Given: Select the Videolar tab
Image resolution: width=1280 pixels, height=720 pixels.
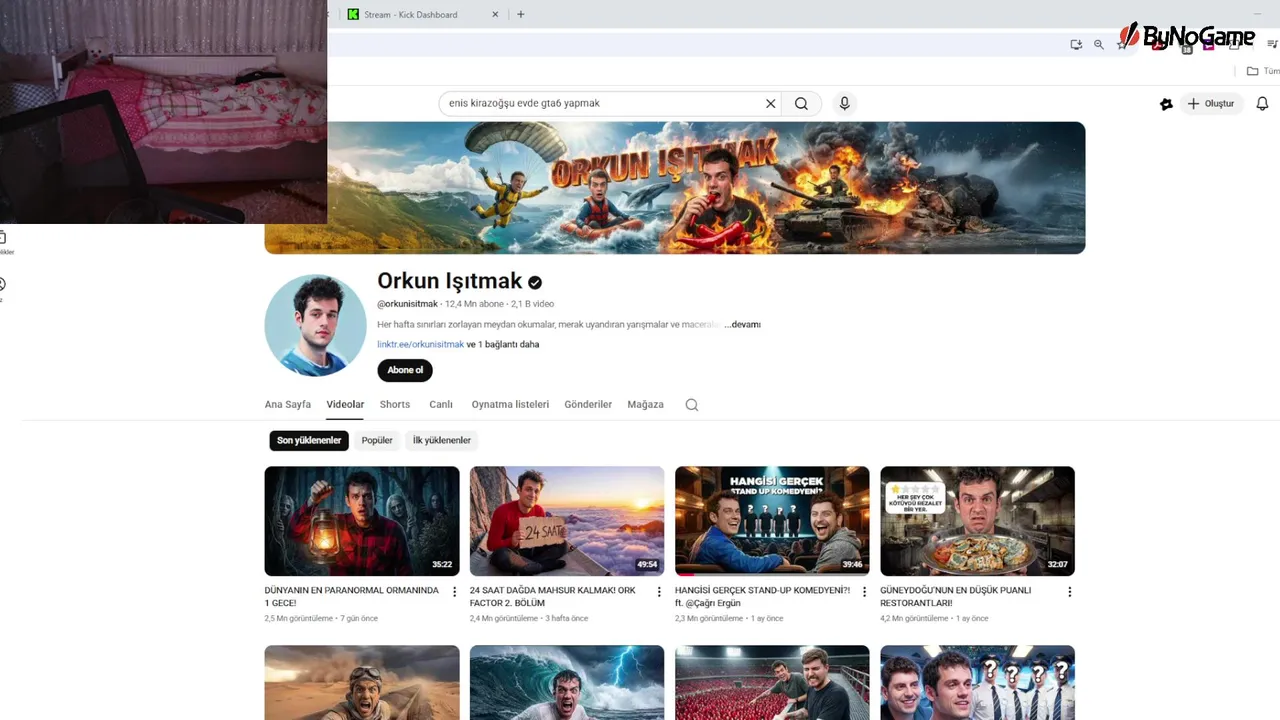Looking at the screenshot, I should tap(345, 404).
